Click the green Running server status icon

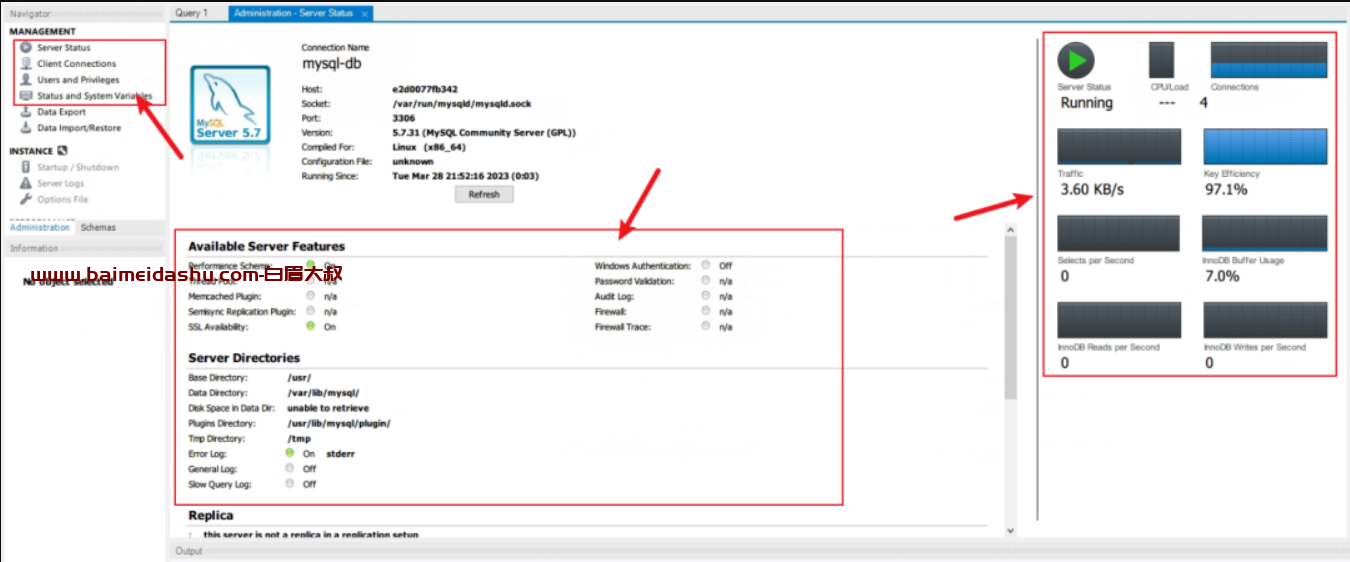tap(1076, 60)
